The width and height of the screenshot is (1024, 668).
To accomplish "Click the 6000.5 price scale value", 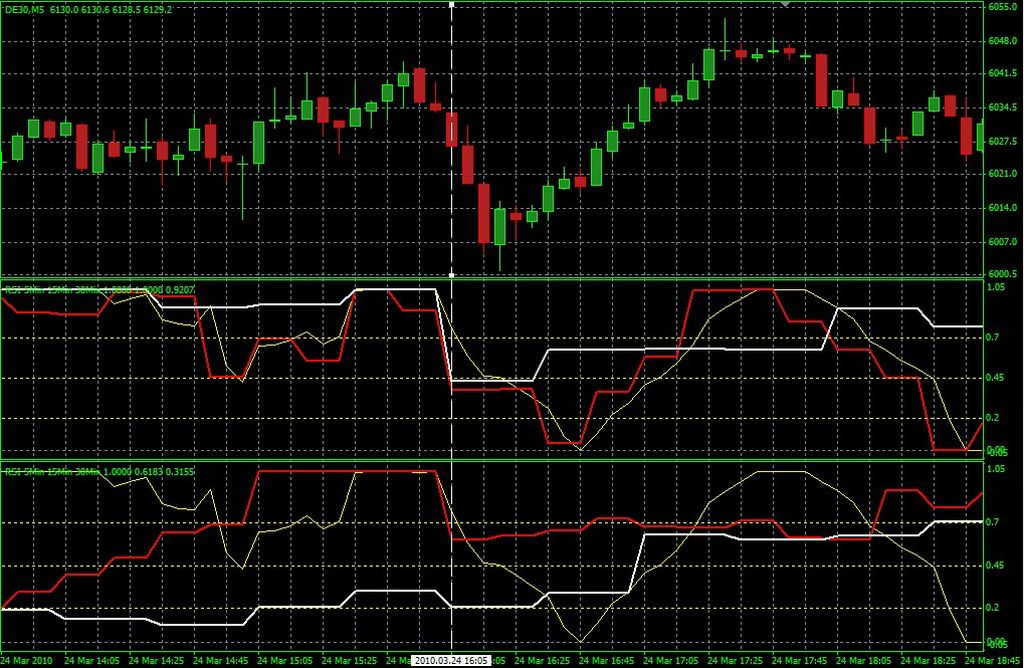I will pyautogui.click(x=1000, y=274).
